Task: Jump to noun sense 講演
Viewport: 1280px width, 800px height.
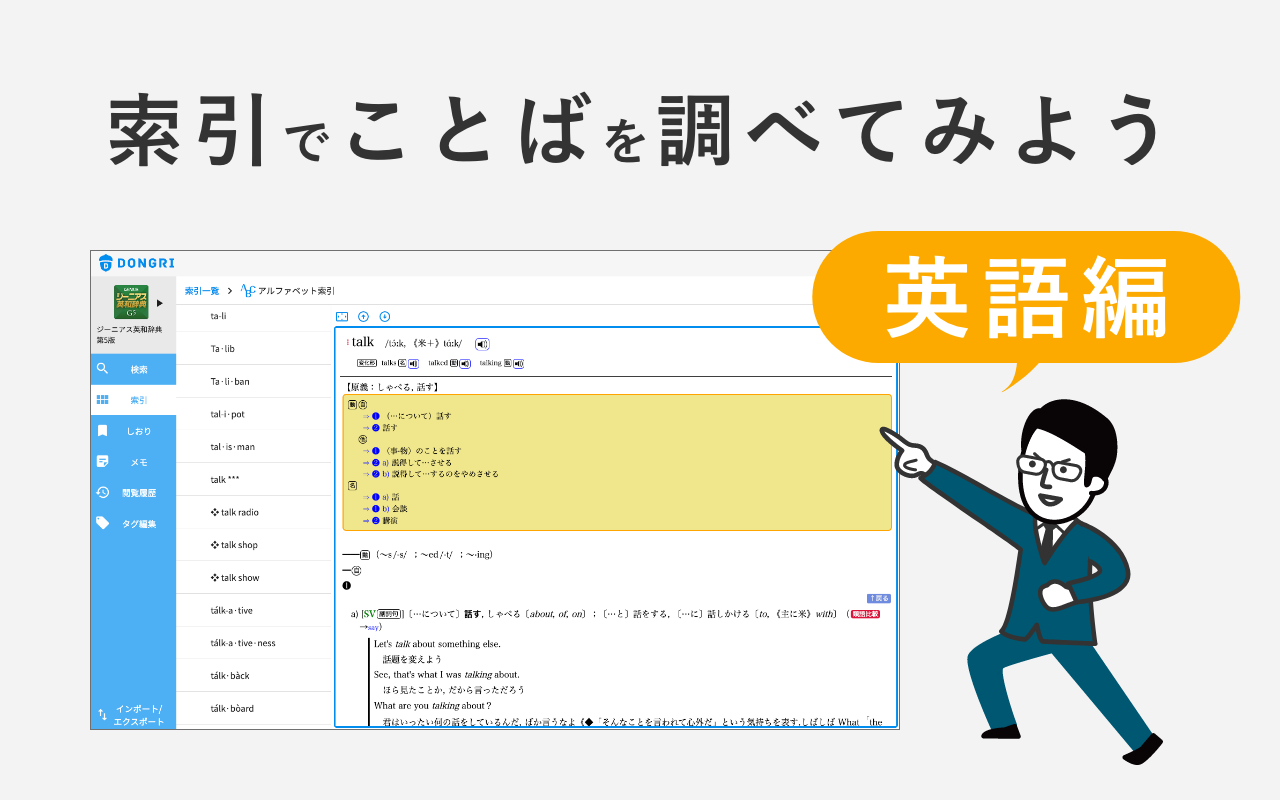Action: [380, 520]
